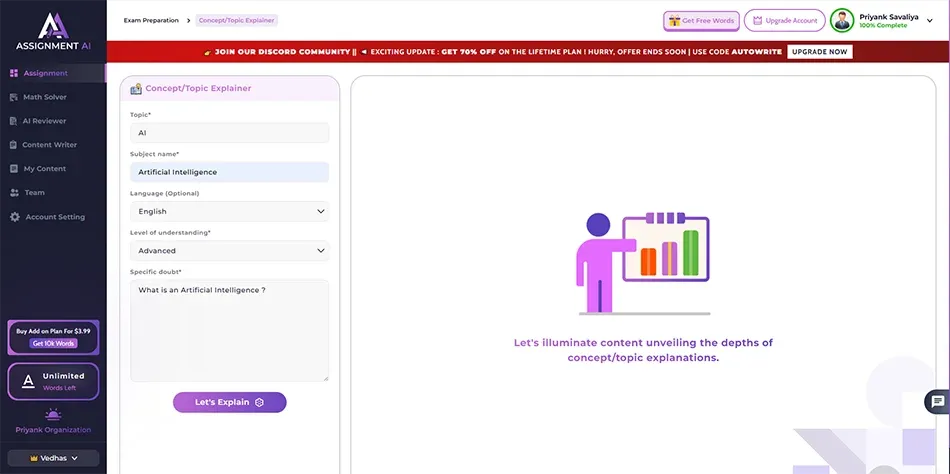This screenshot has width=950, height=474.
Task: Click the Subject name input field
Action: click(229, 172)
